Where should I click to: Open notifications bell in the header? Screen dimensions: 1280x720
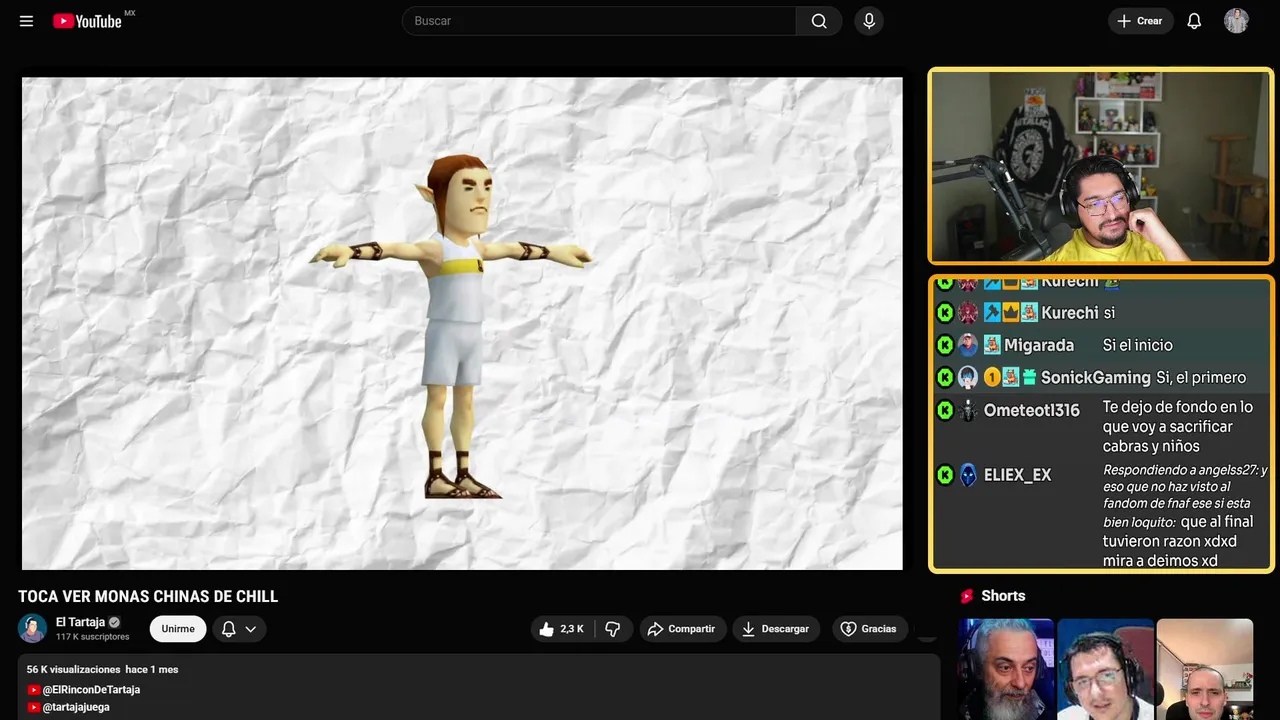(1194, 21)
